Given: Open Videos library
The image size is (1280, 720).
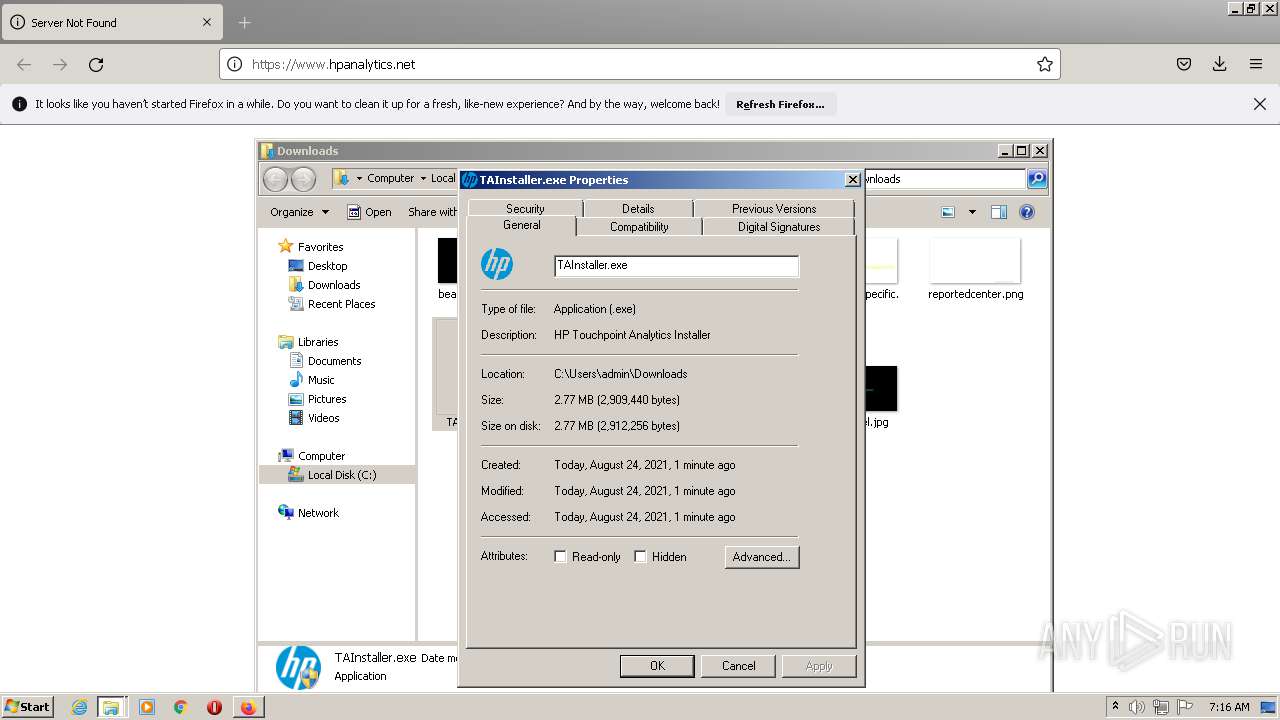Looking at the screenshot, I should coord(323,418).
